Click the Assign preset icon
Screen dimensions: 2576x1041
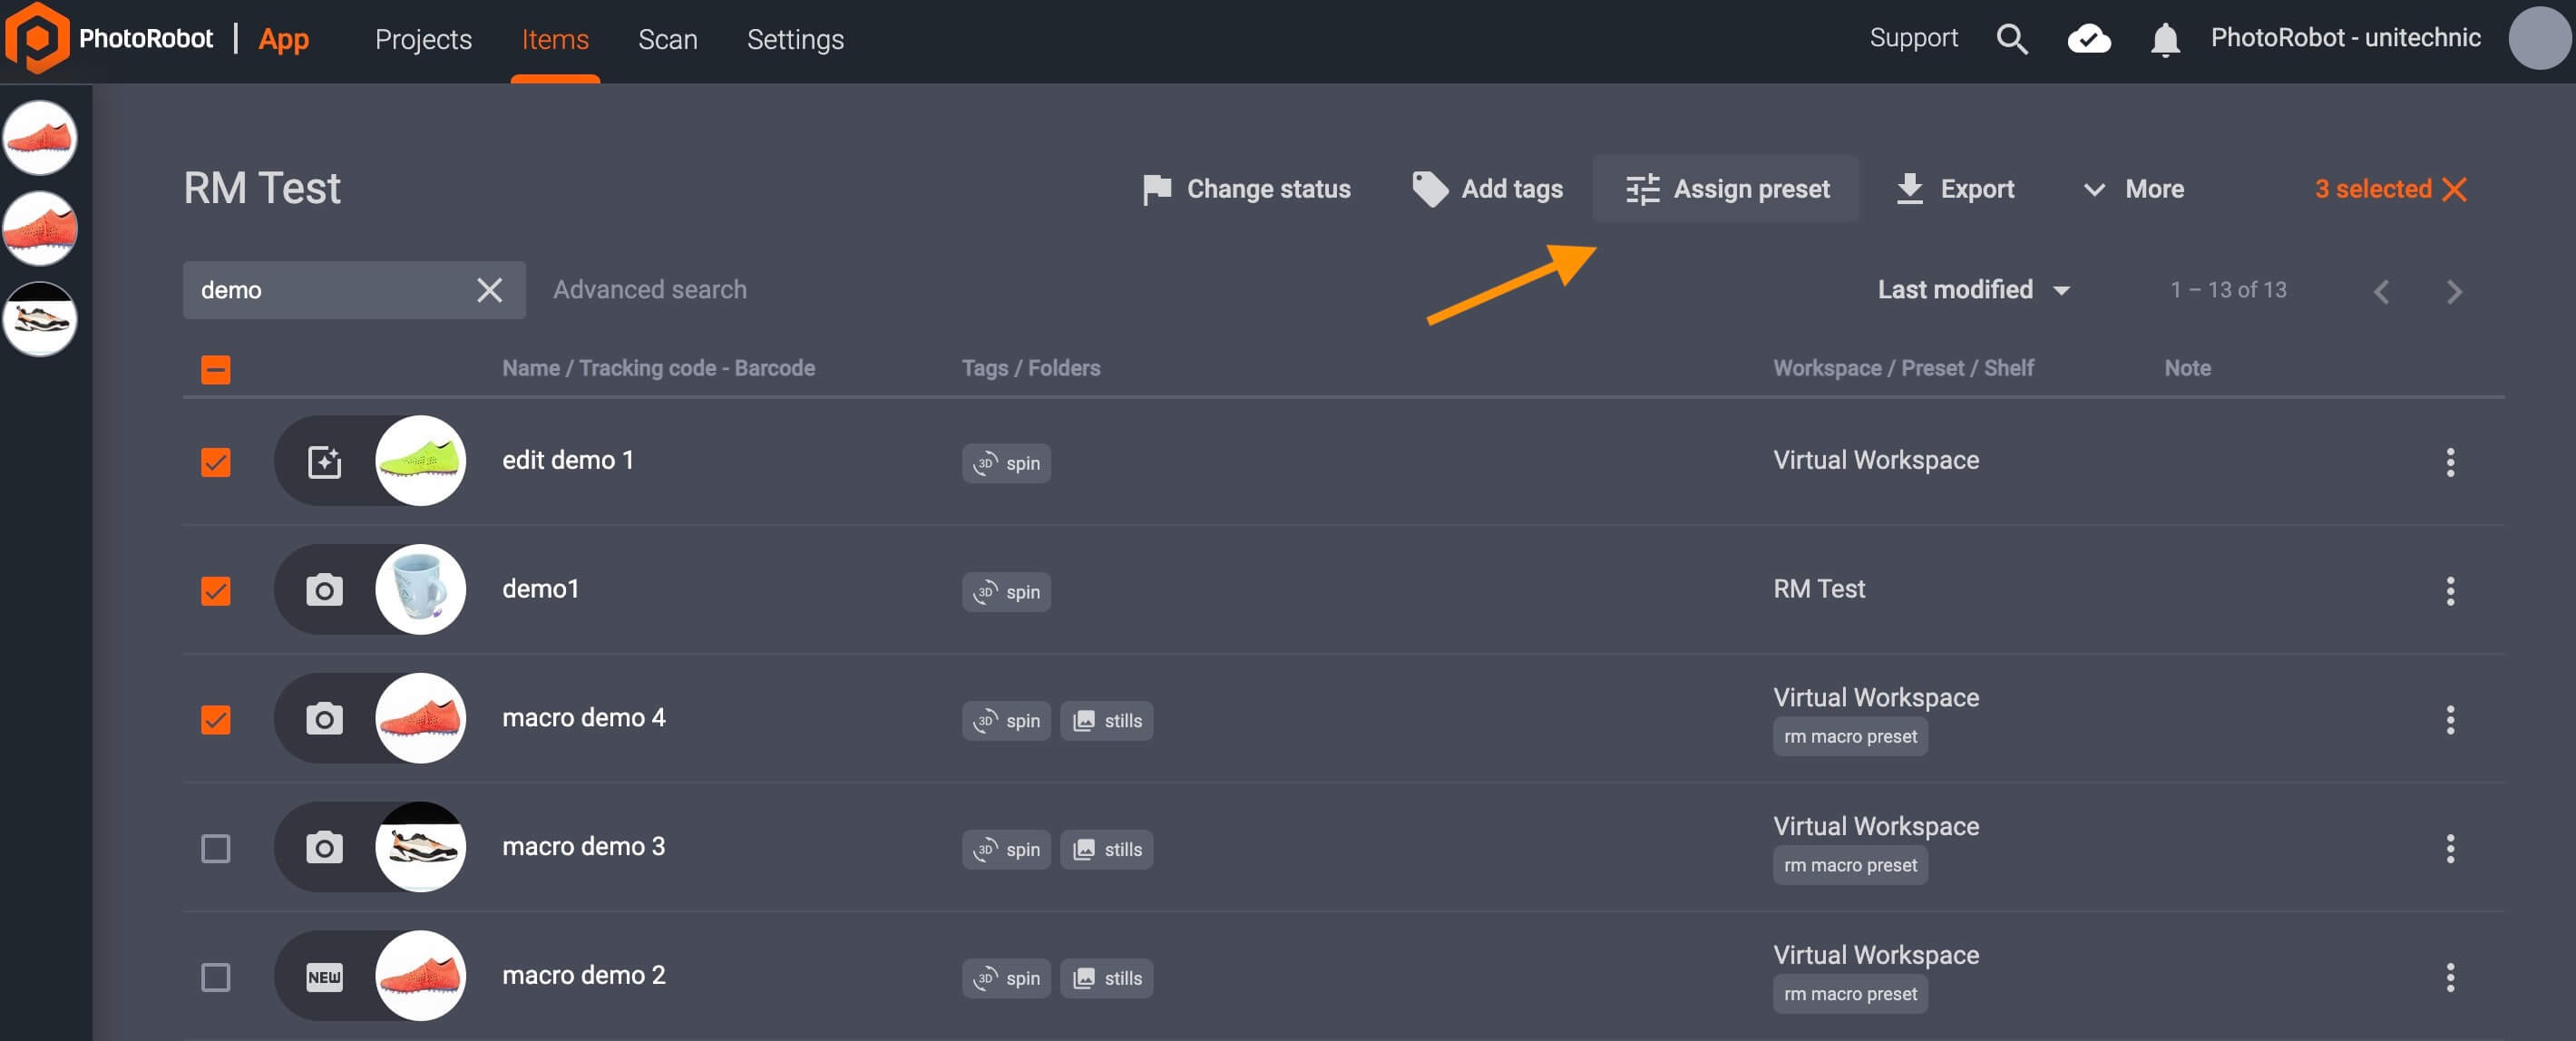point(1643,187)
